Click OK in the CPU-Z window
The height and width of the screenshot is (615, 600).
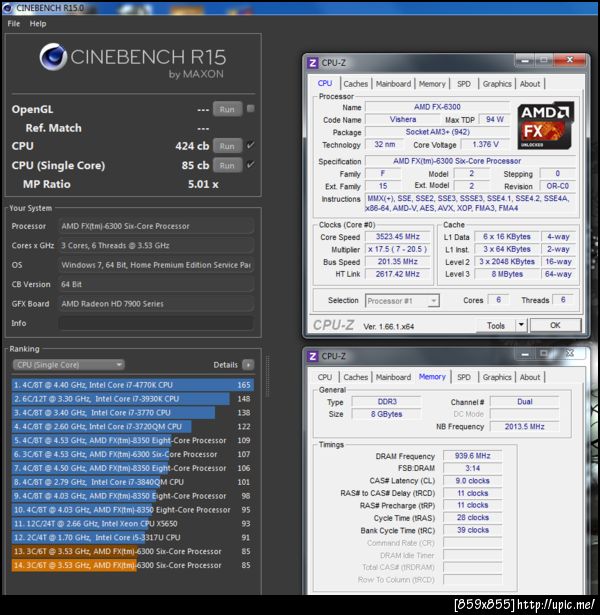555,325
